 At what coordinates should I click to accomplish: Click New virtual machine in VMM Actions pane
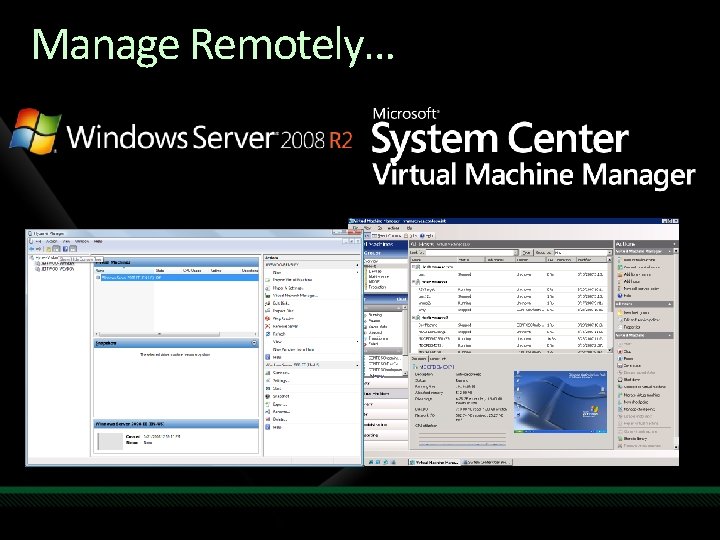[x=640, y=259]
